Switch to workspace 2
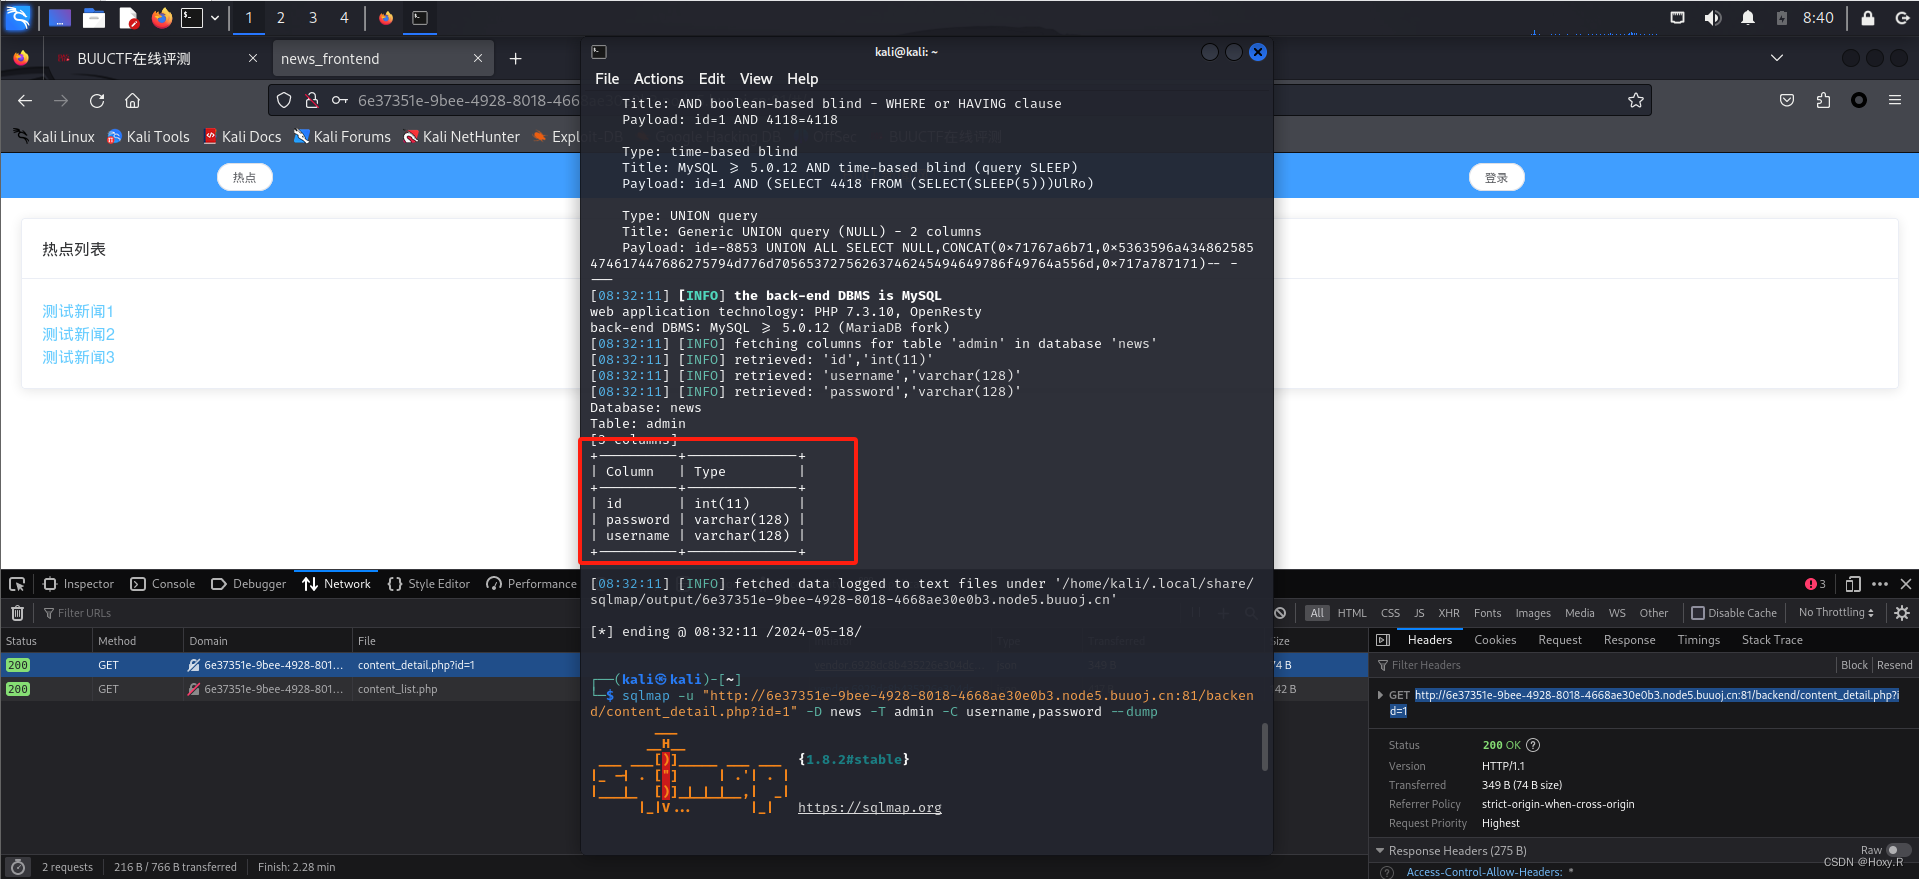 [x=281, y=18]
